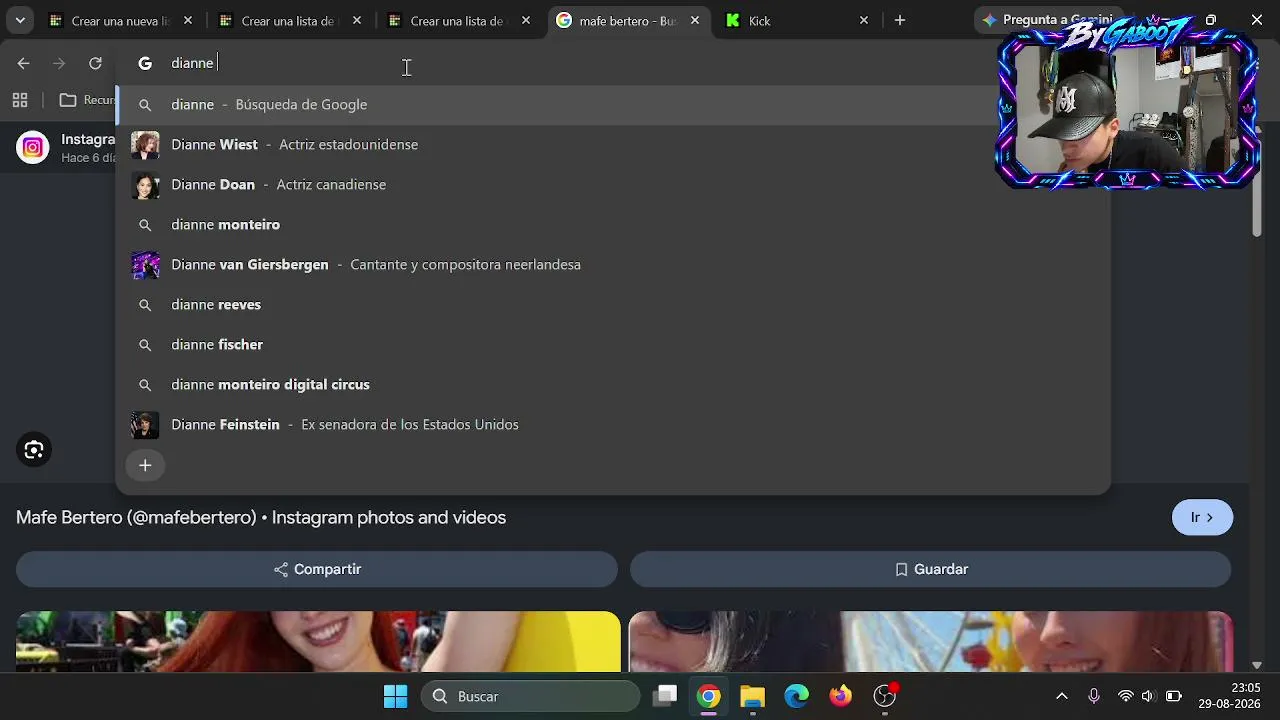The height and width of the screenshot is (720, 1280).
Task: Choose 'dianne monteiro digital circus' suggestion
Action: coord(612,385)
